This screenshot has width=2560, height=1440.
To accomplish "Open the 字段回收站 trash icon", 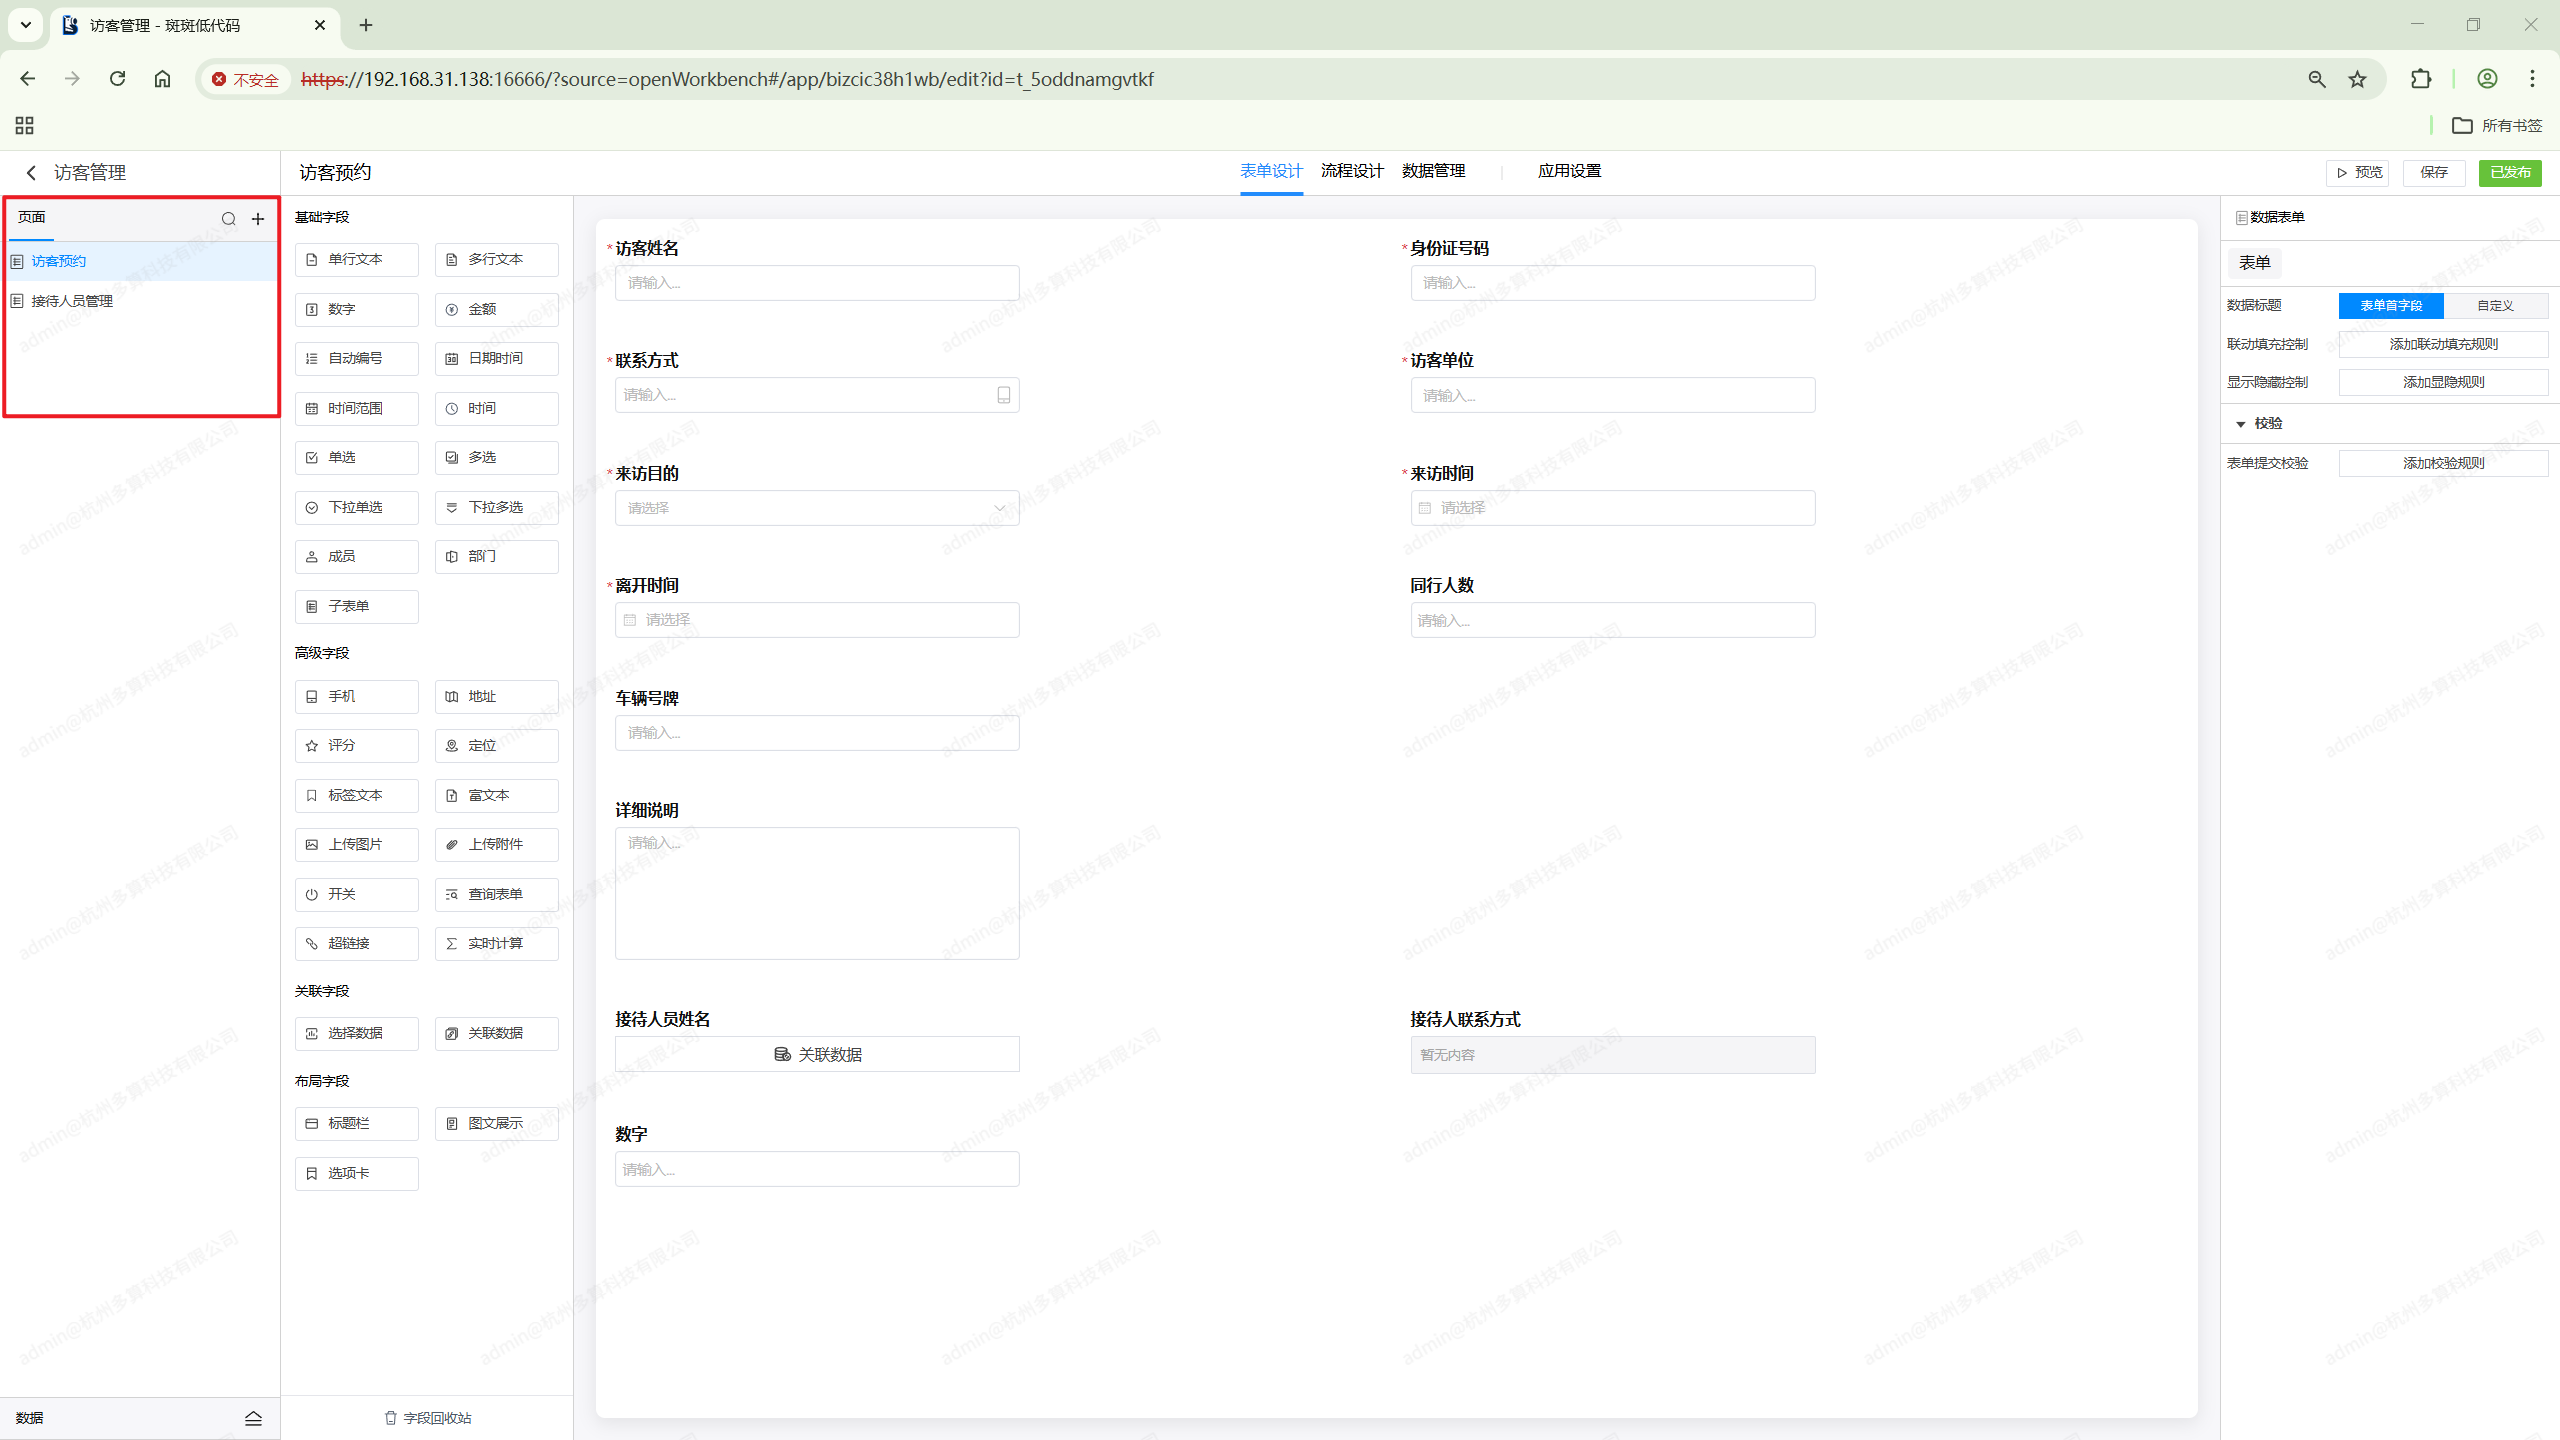I will pyautogui.click(x=390, y=1418).
